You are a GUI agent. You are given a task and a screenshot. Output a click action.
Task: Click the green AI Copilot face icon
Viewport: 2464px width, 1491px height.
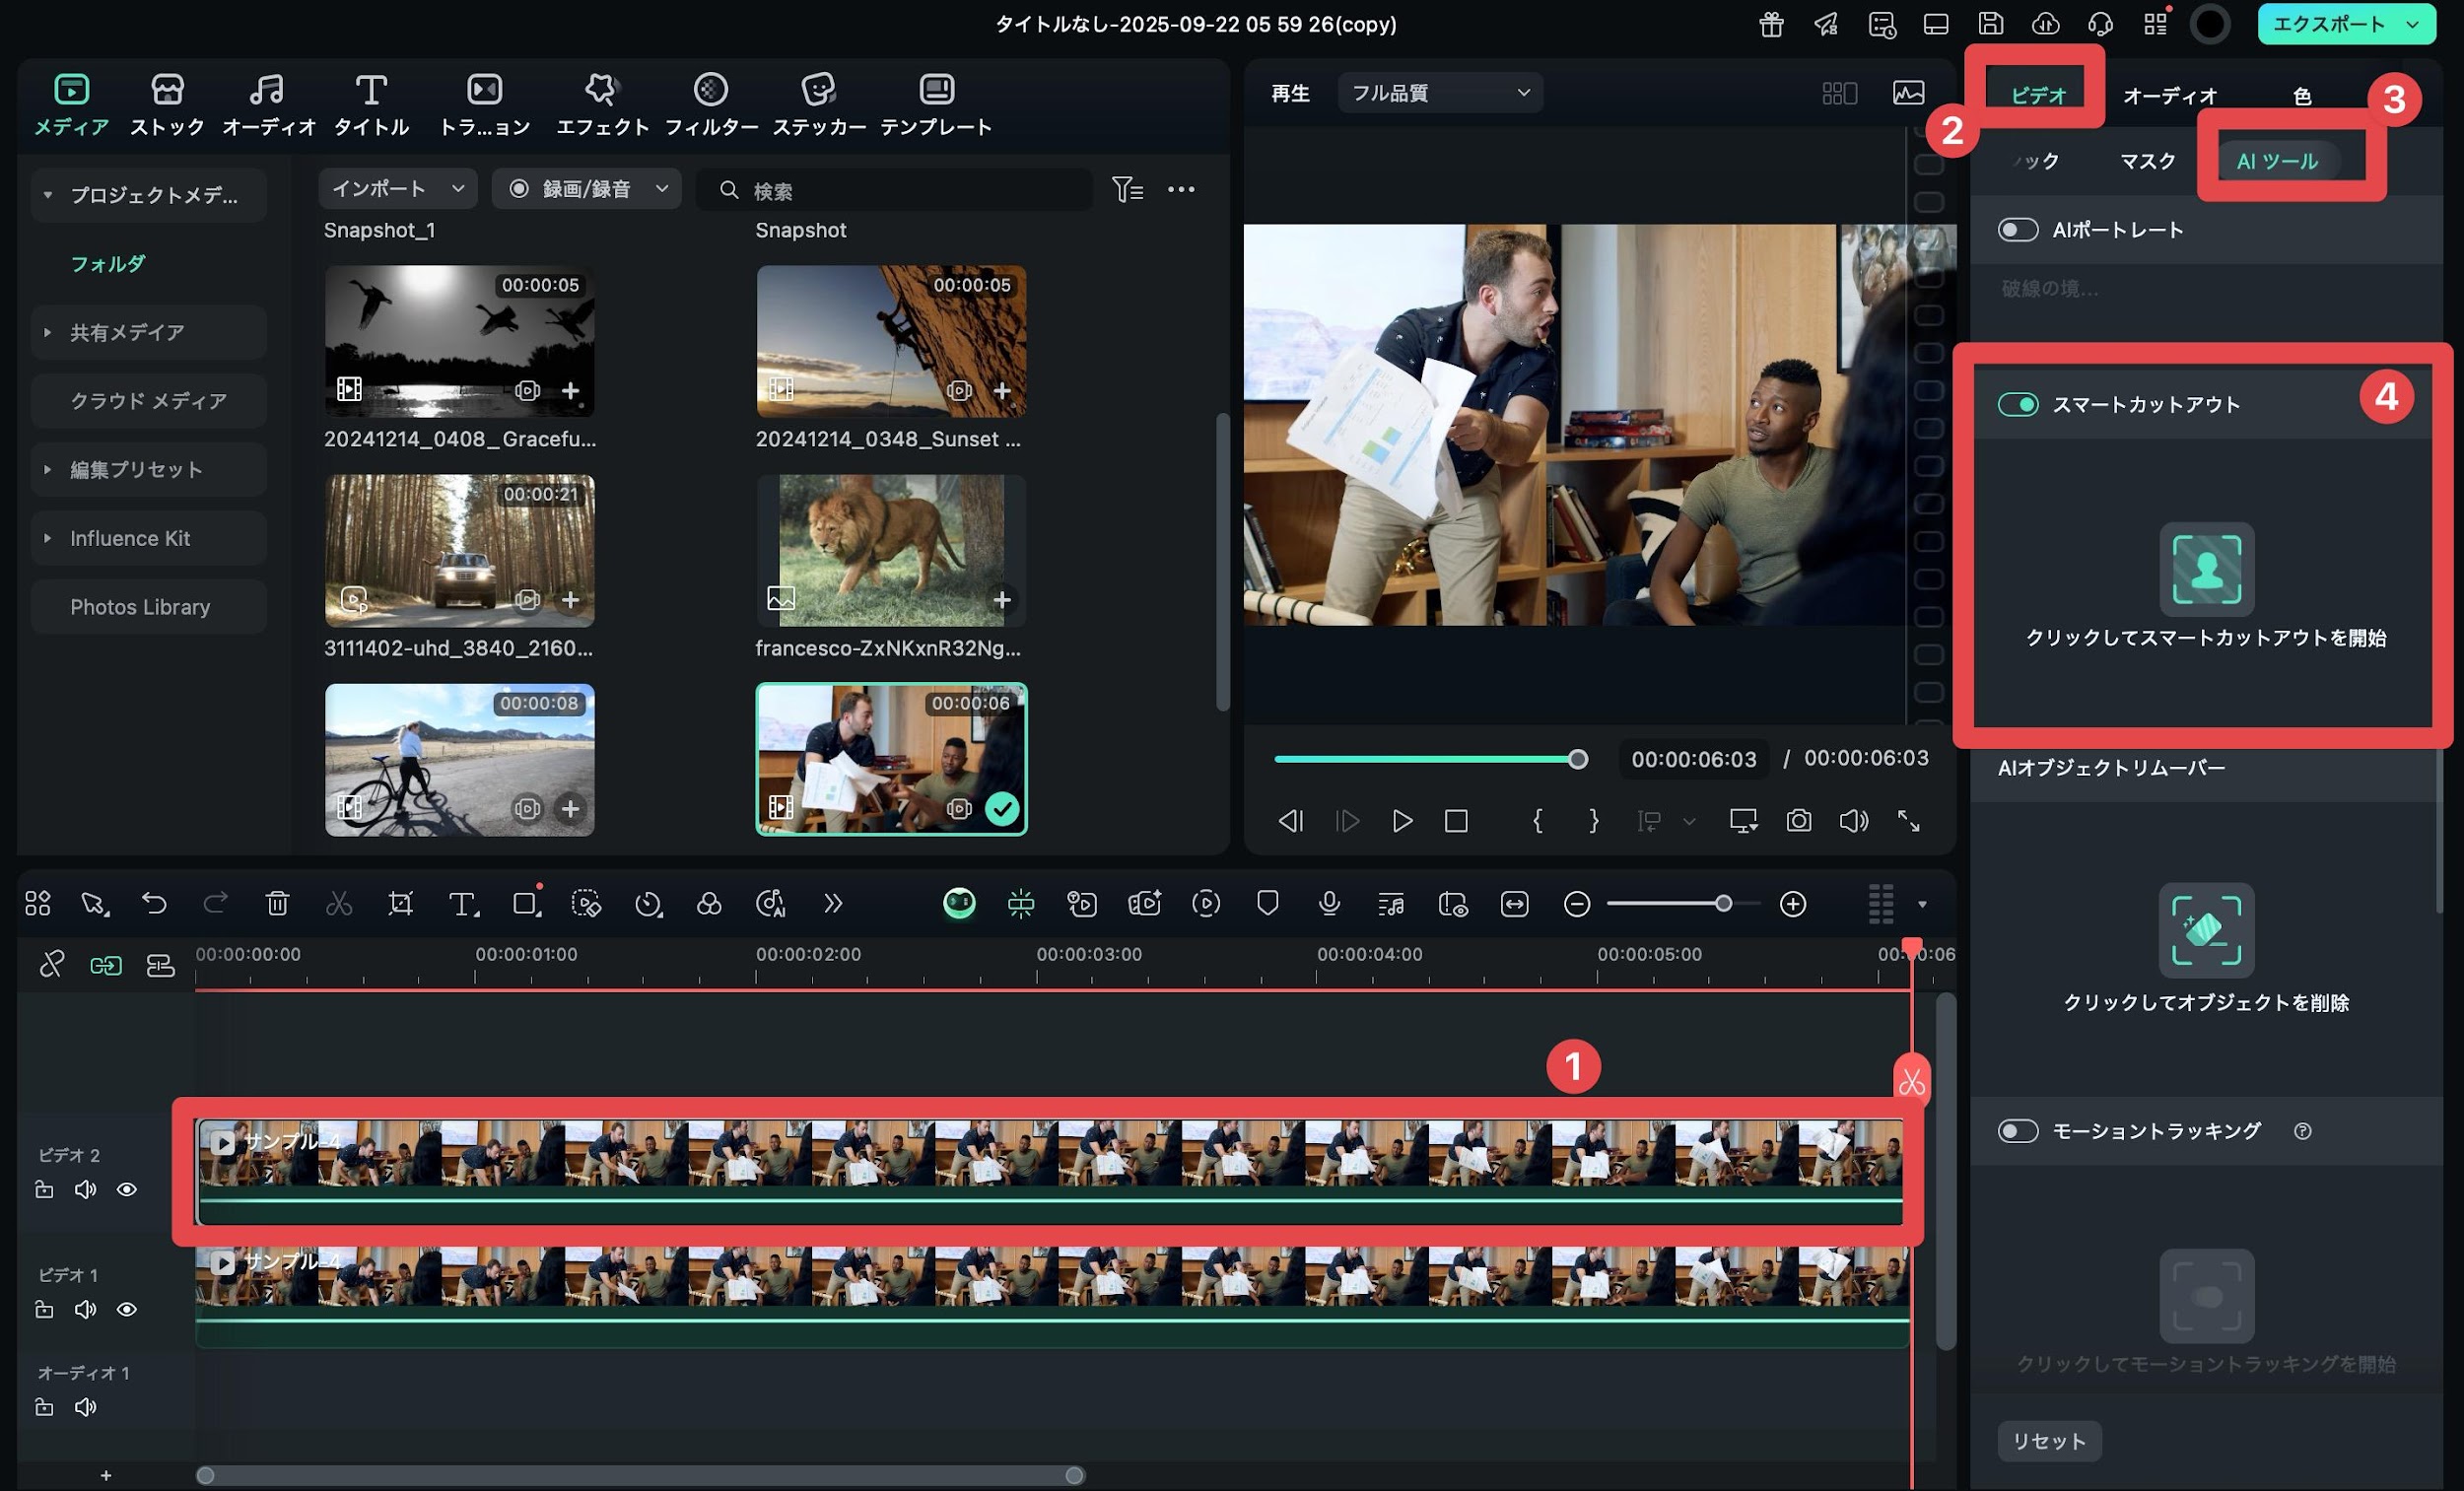[959, 904]
